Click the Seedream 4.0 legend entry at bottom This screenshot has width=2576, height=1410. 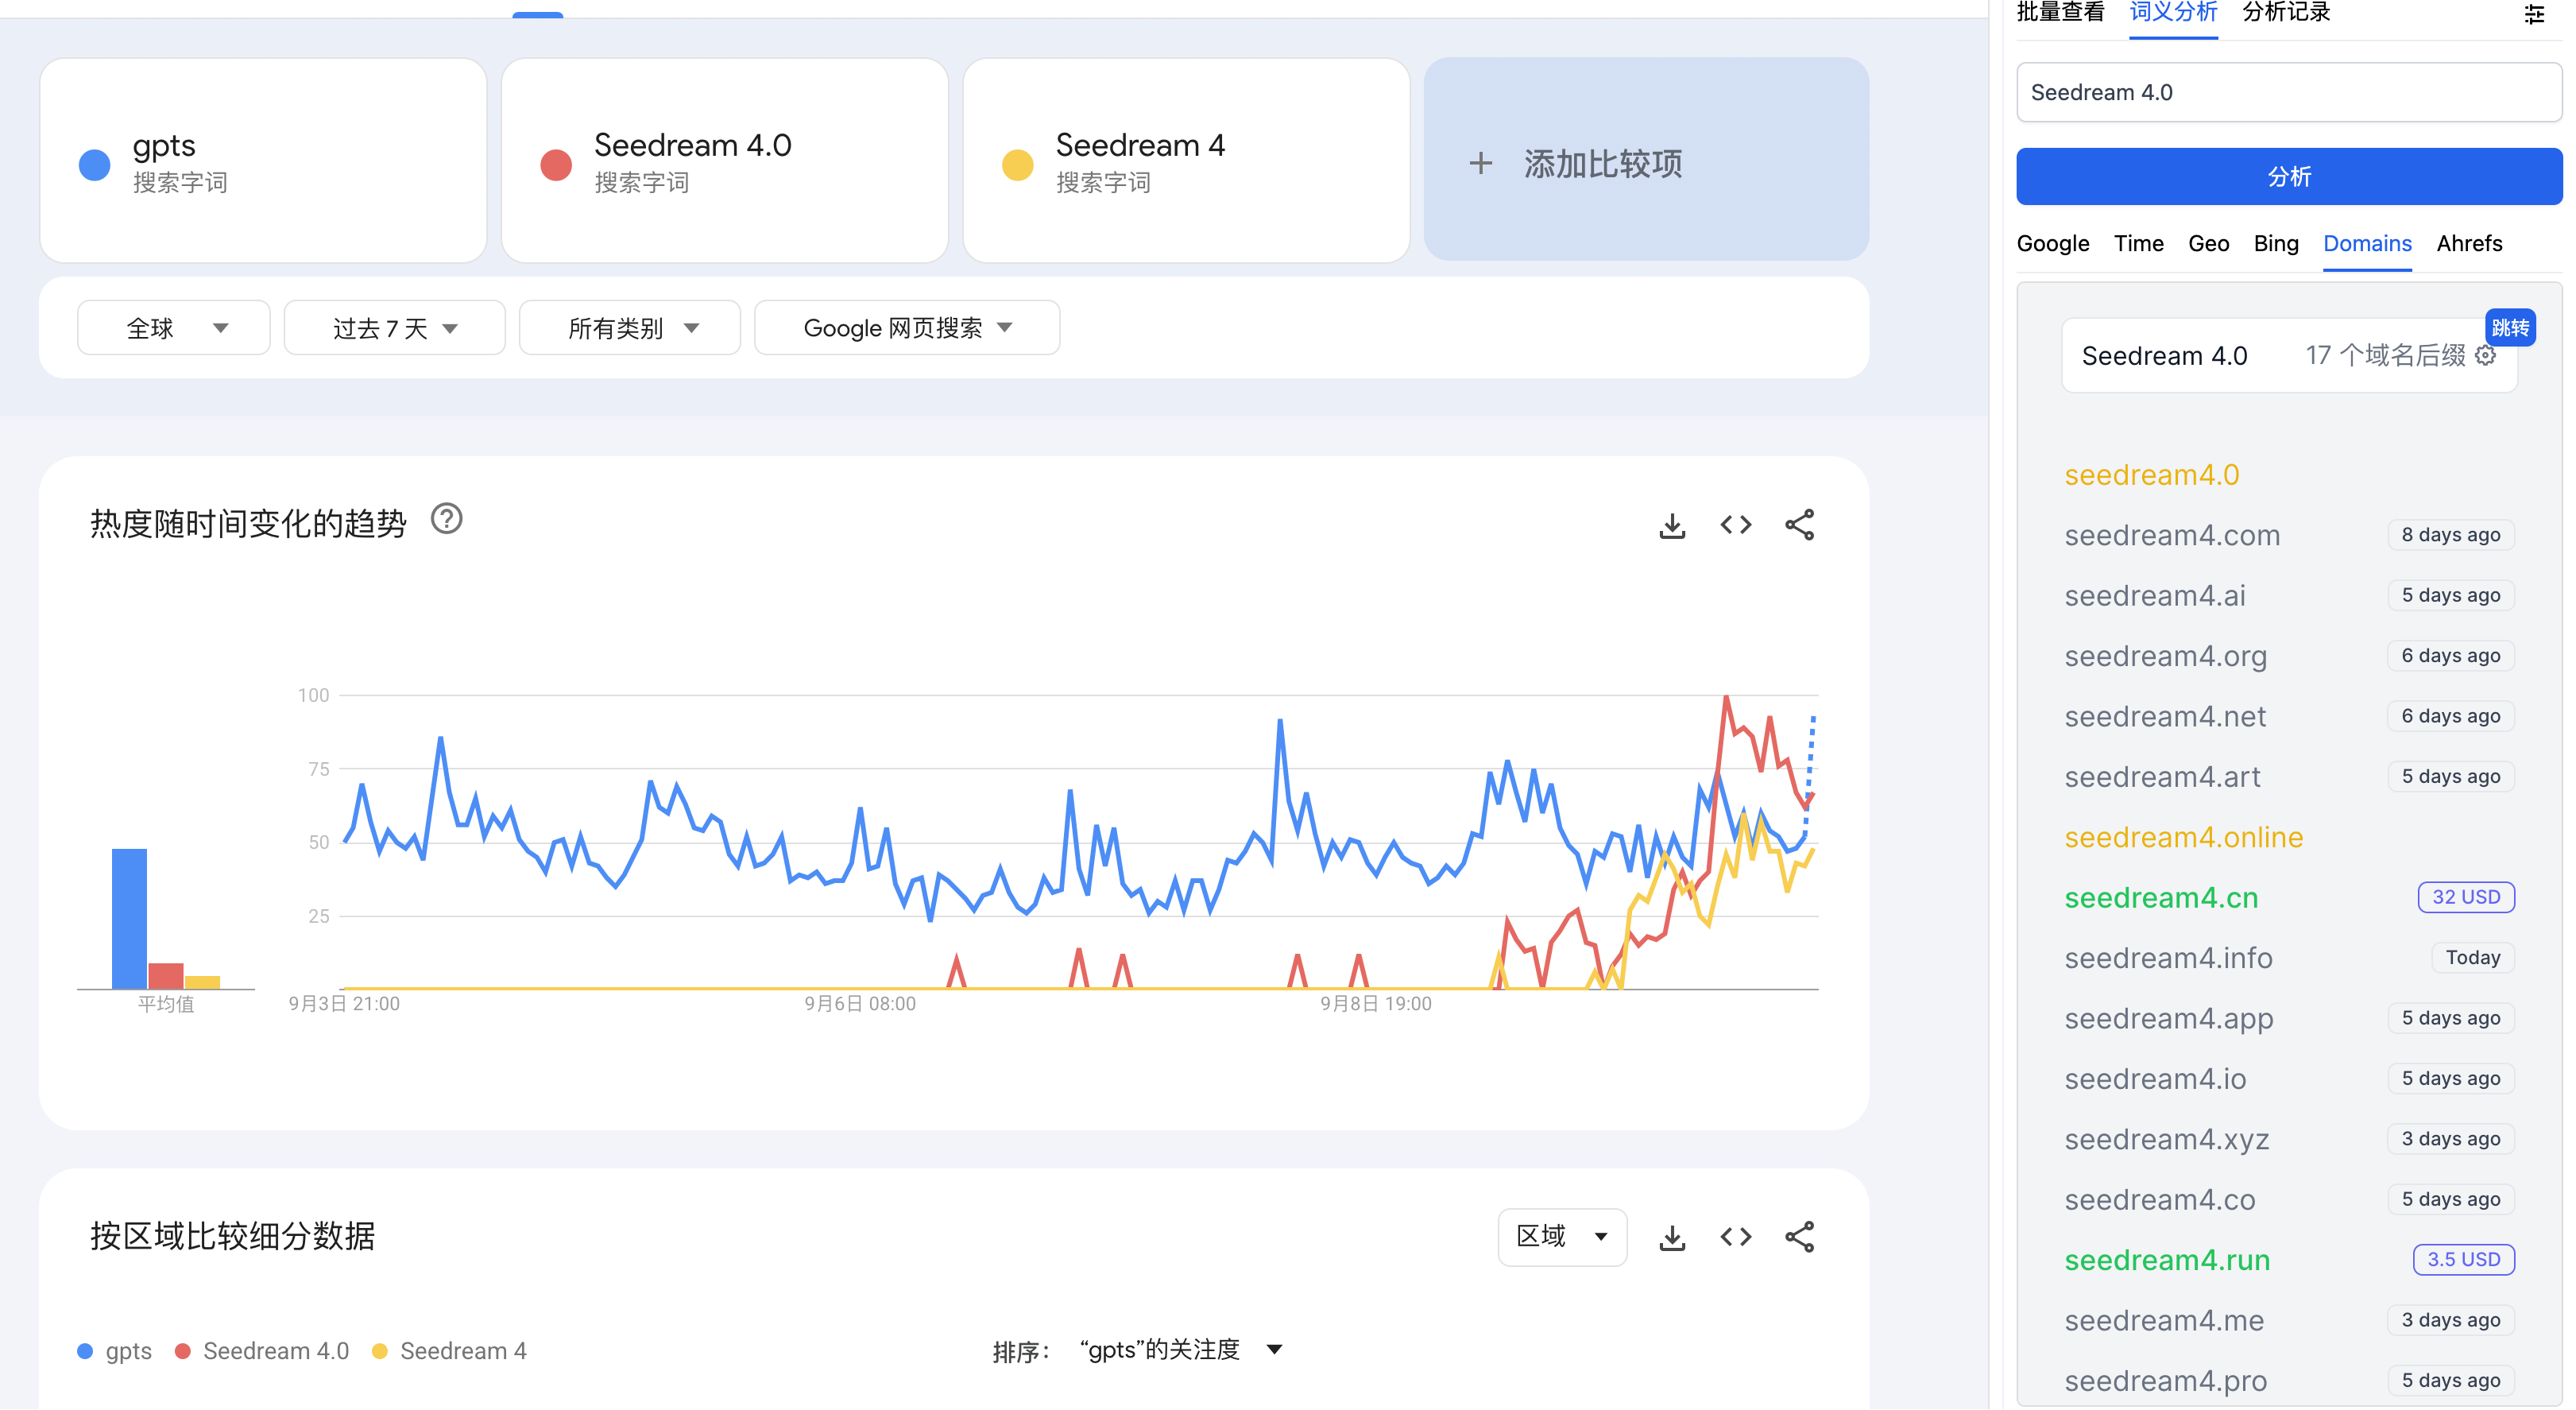[262, 1350]
